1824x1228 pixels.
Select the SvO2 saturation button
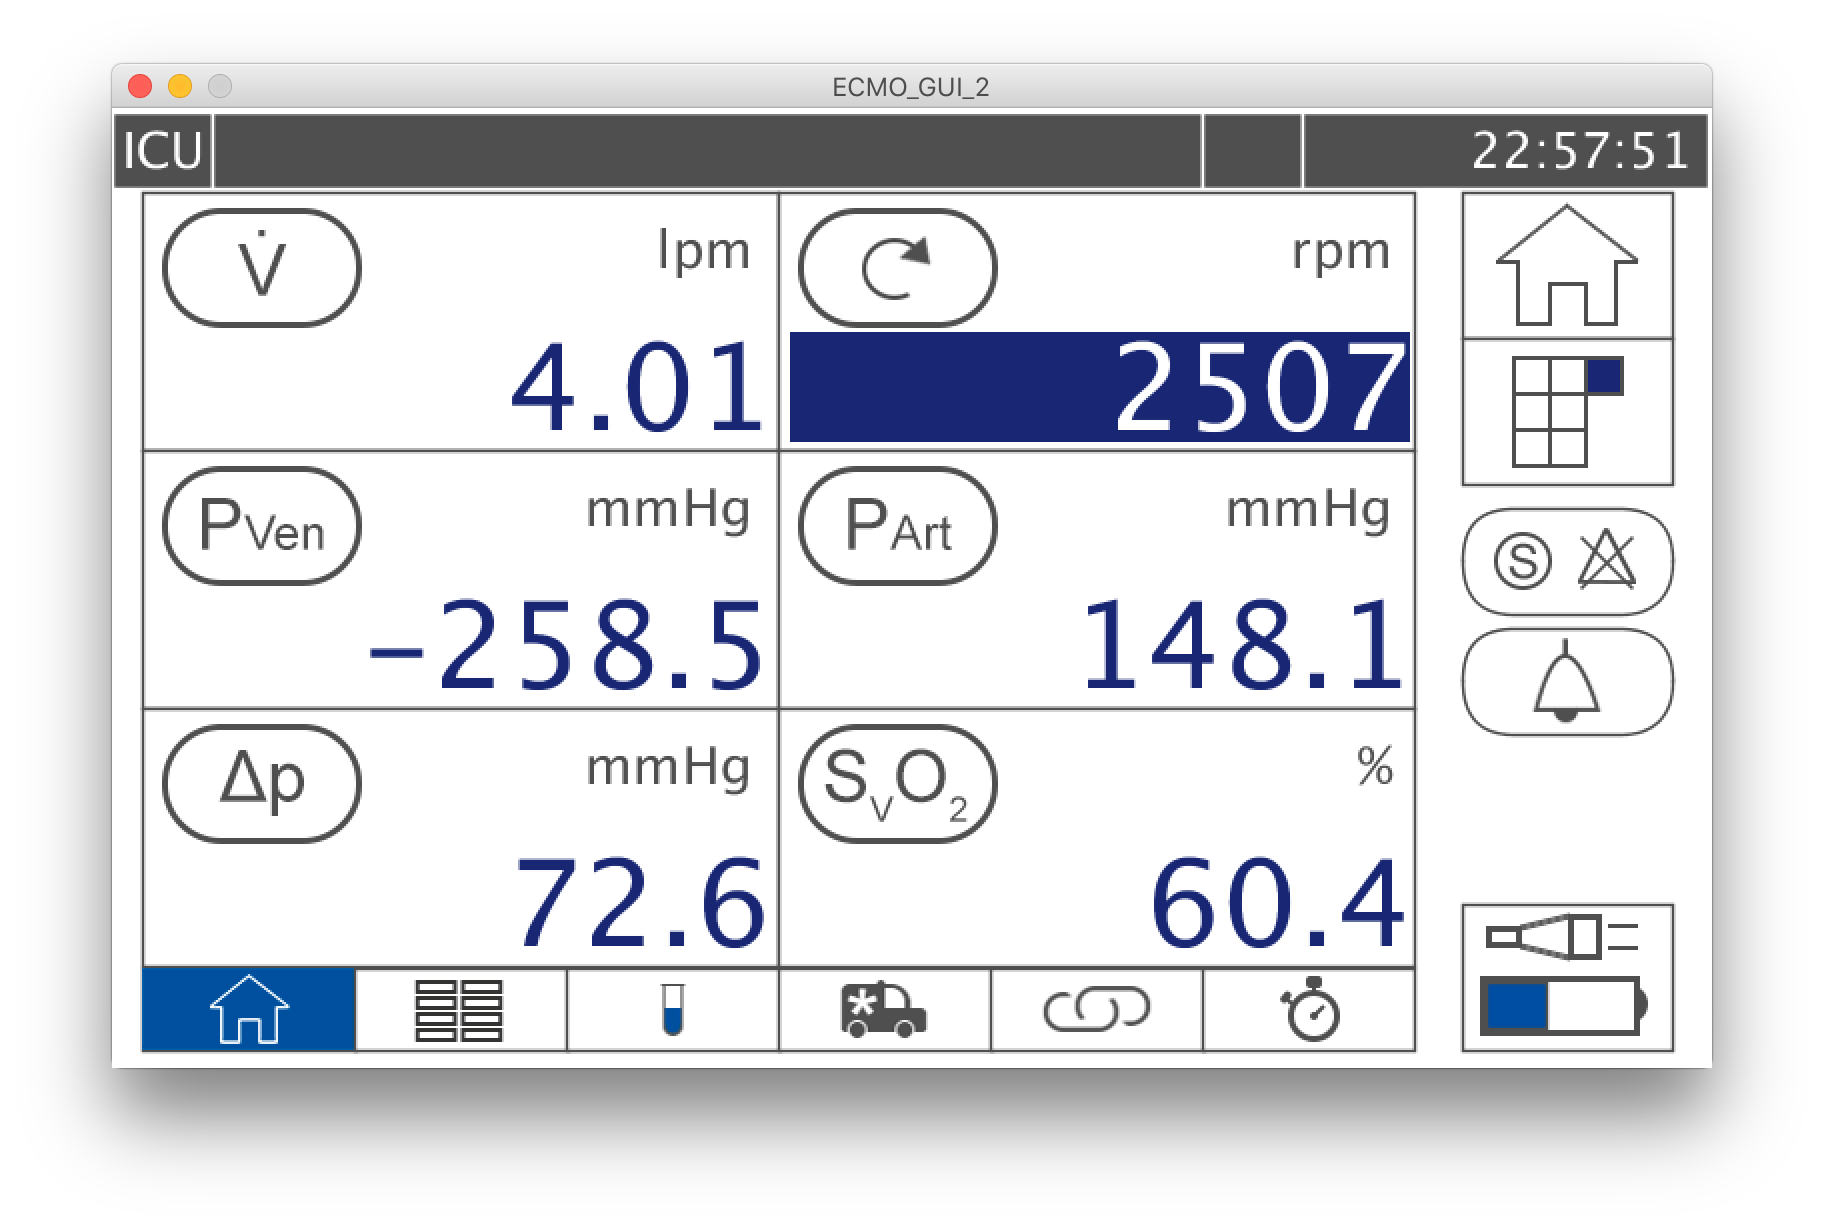pyautogui.click(x=897, y=783)
